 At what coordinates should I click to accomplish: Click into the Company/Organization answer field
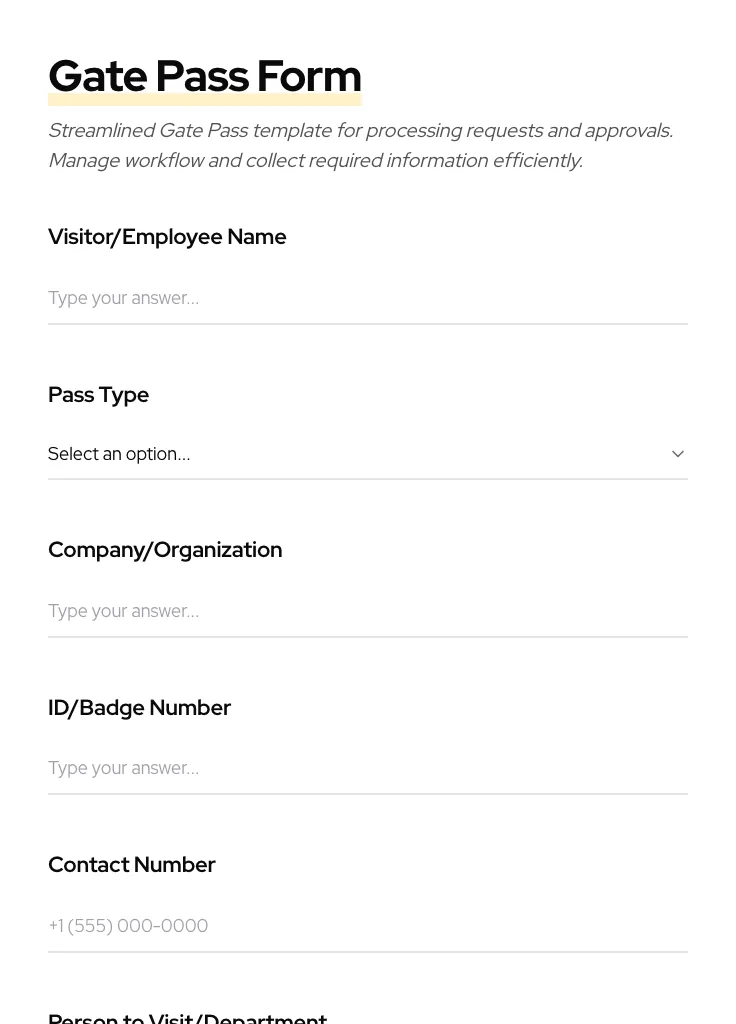tap(367, 611)
